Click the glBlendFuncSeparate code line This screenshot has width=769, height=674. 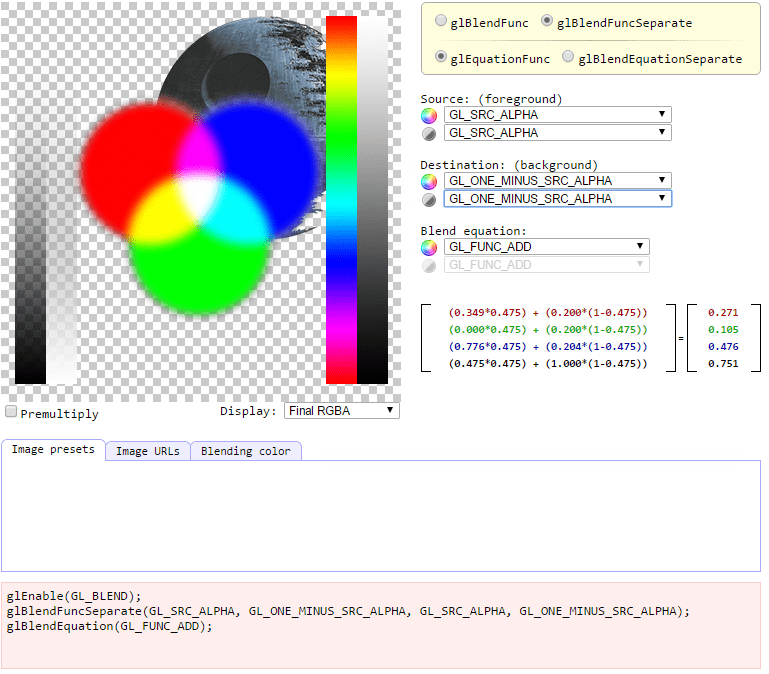point(348,611)
